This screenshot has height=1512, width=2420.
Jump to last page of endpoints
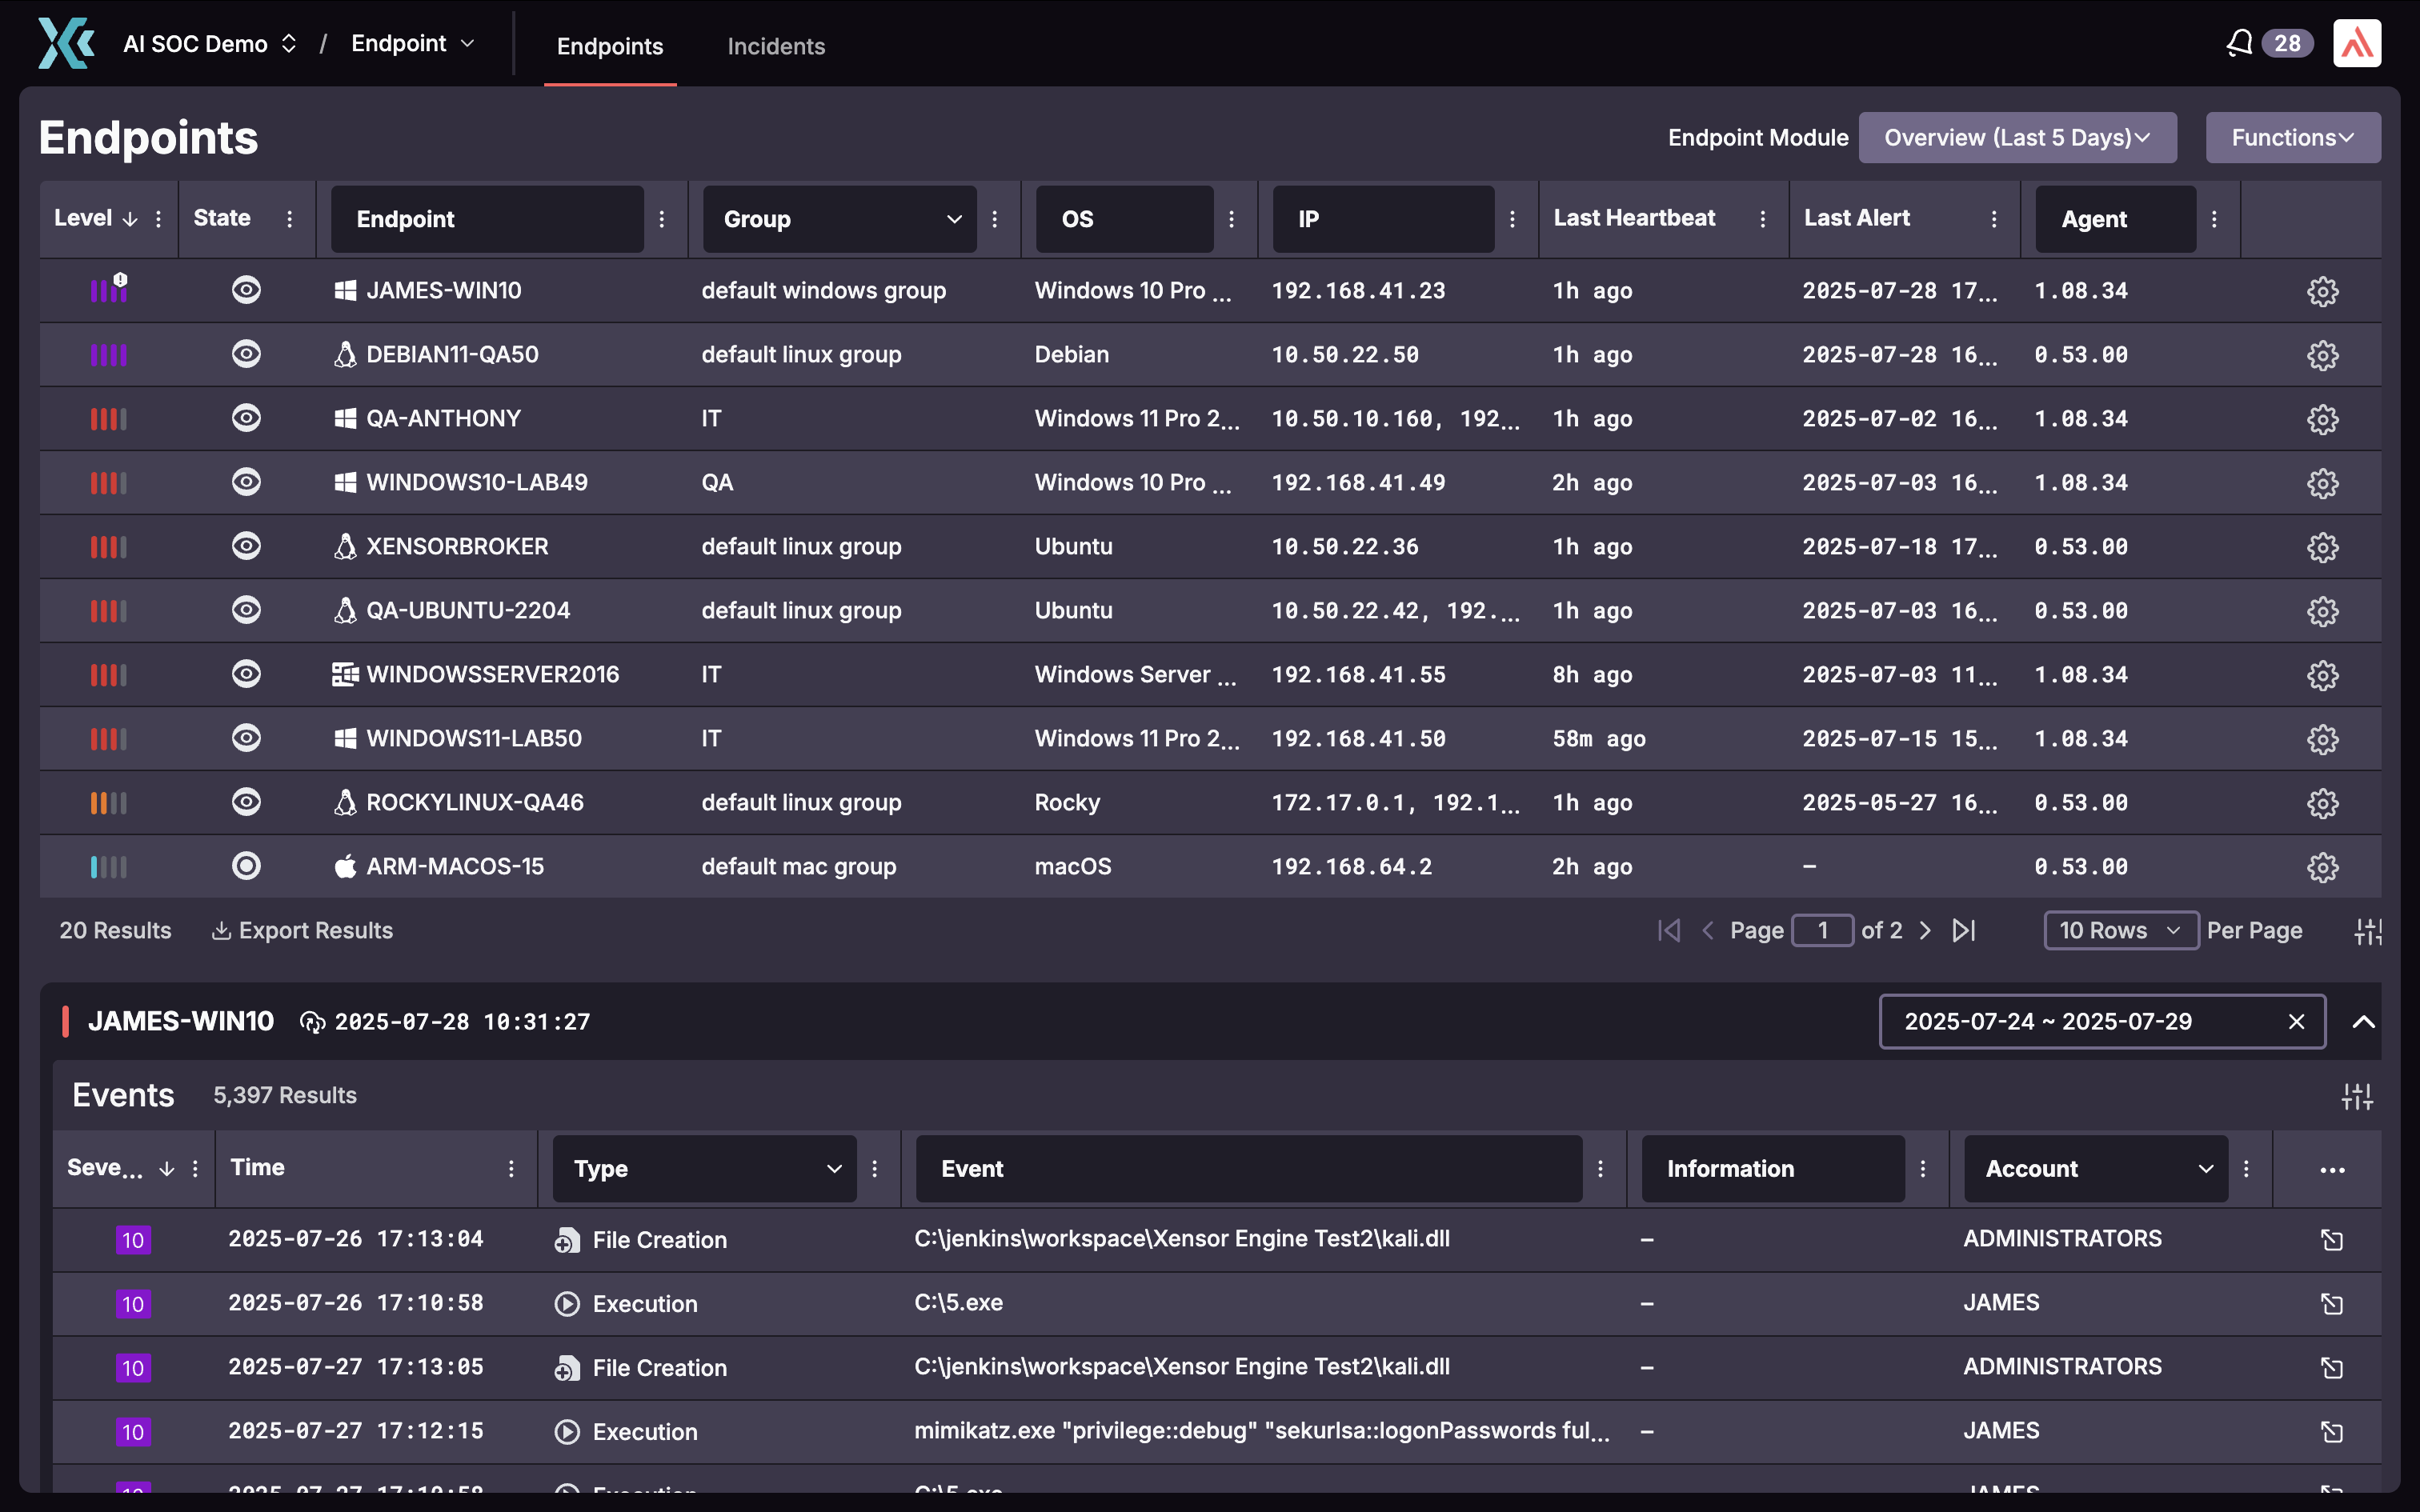1964,931
